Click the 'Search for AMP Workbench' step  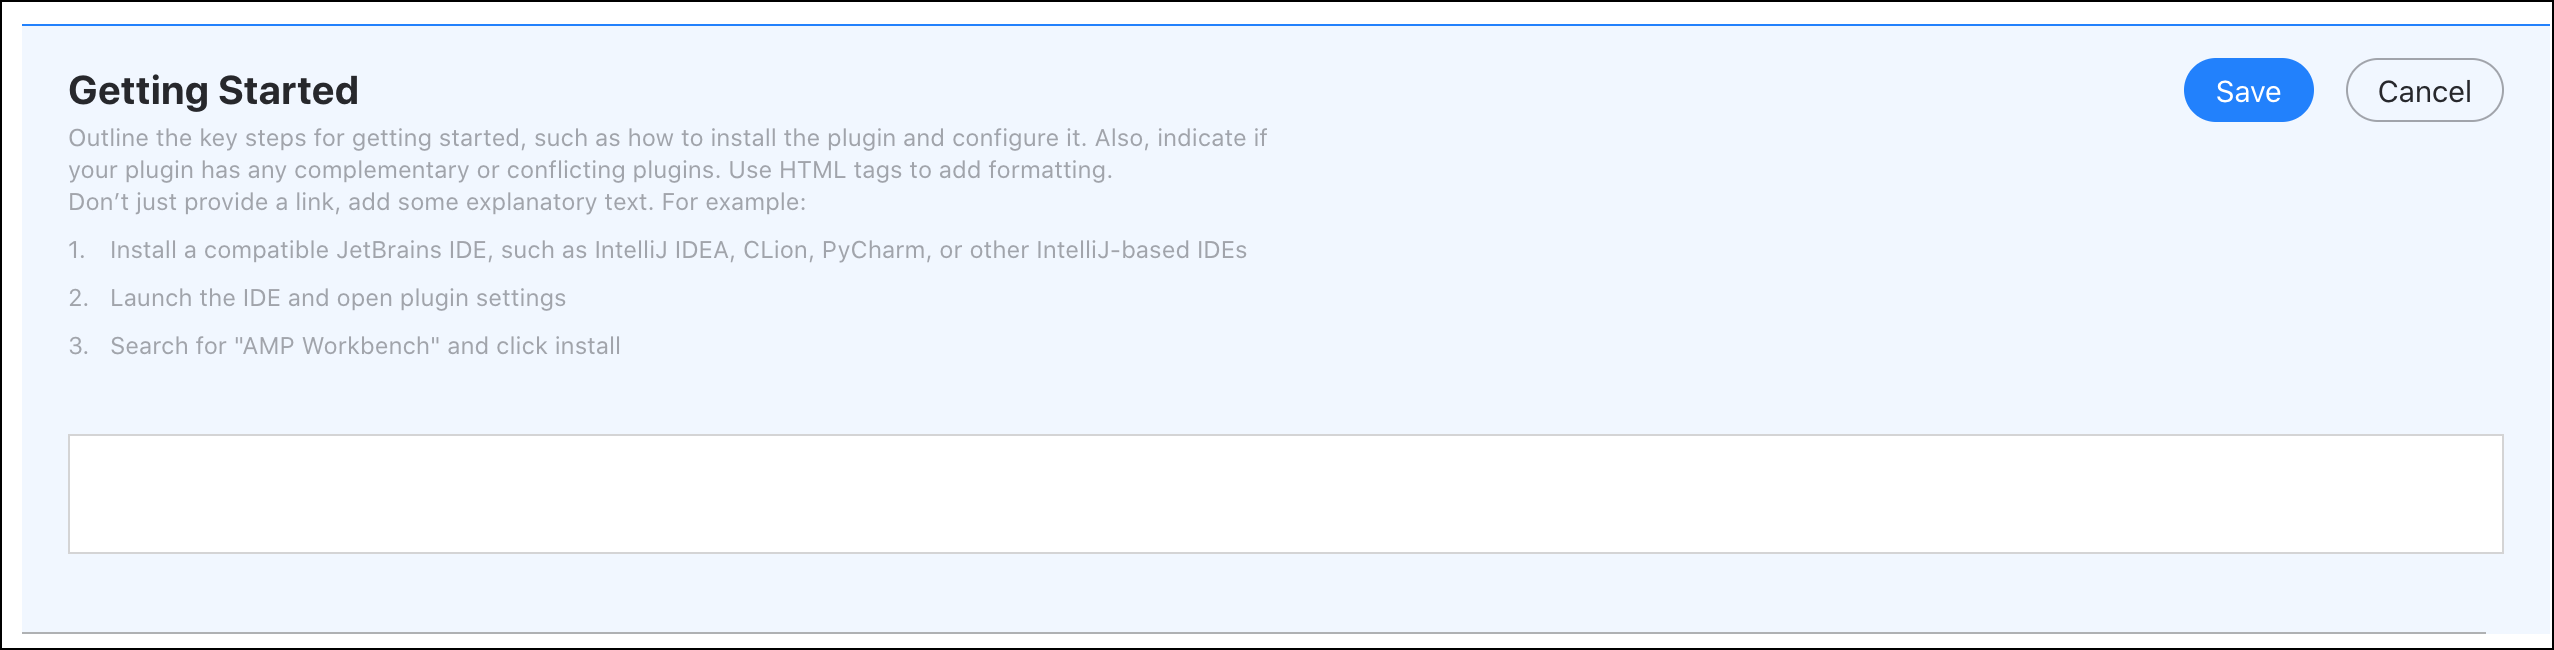(x=365, y=346)
